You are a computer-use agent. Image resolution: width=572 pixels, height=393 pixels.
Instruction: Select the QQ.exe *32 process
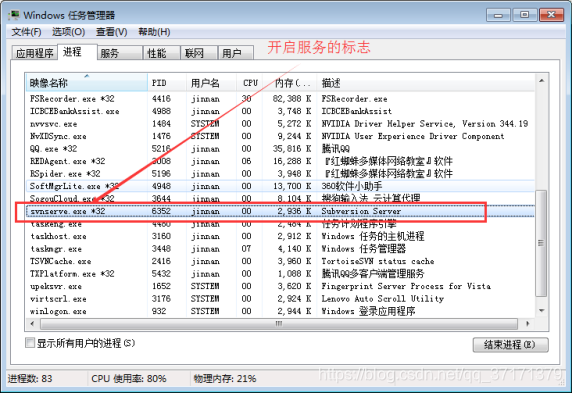point(280,149)
